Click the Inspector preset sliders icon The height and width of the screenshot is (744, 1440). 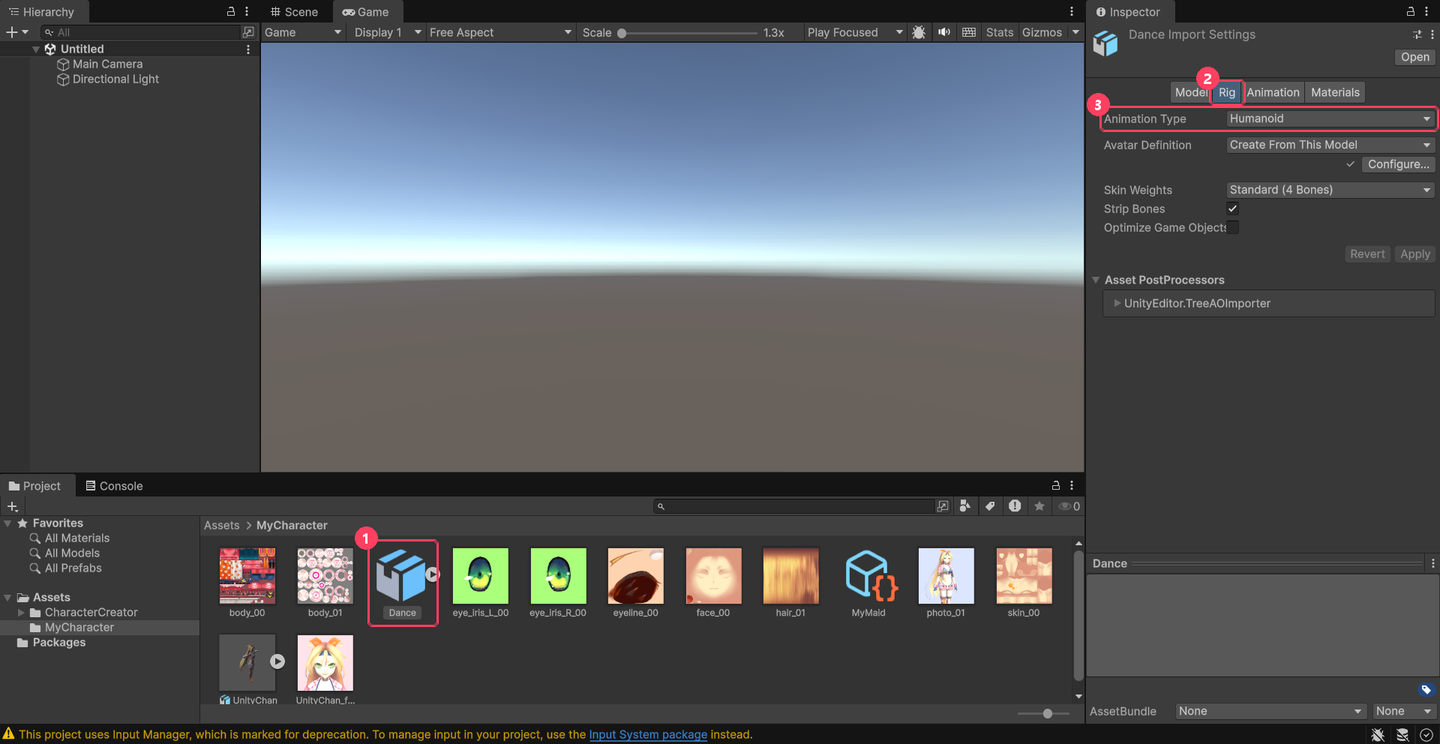pos(1417,35)
